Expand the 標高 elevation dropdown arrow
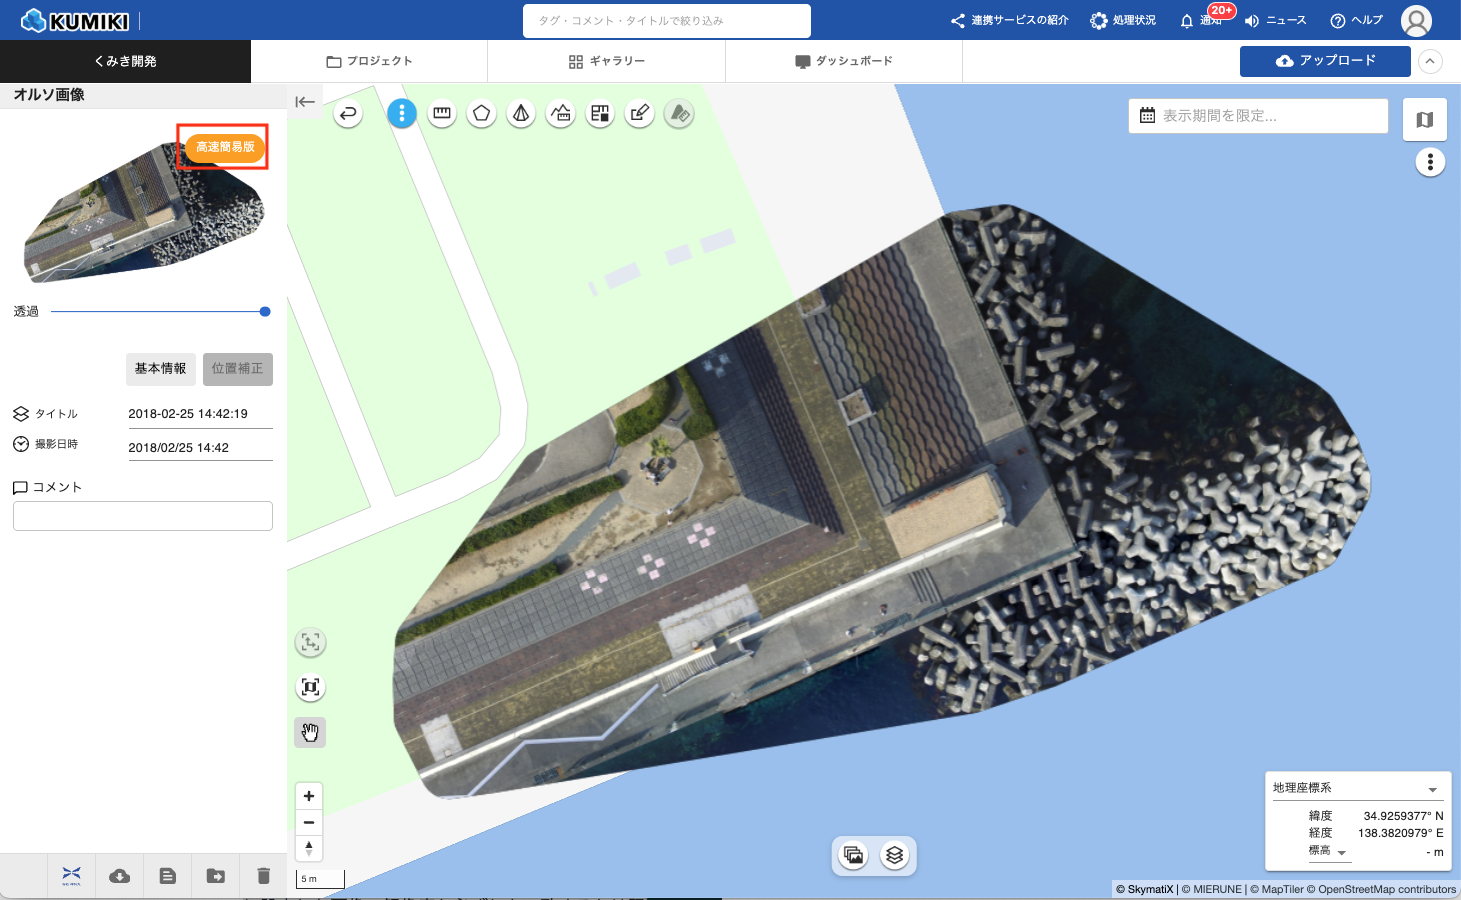This screenshot has width=1461, height=900. (x=1342, y=853)
